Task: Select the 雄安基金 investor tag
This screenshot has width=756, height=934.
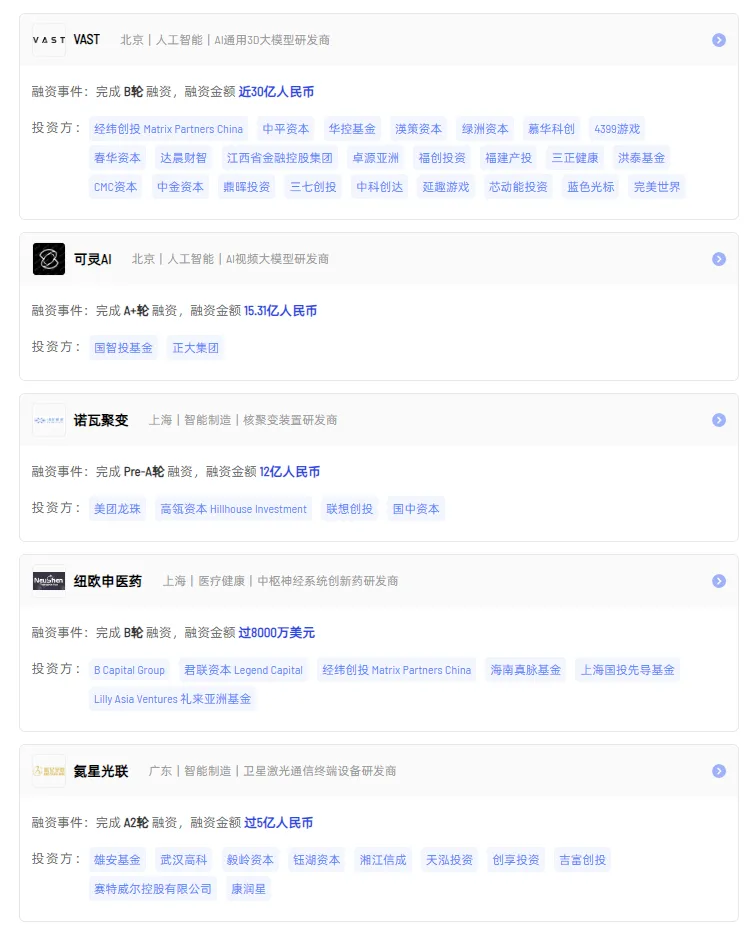Action: (x=117, y=860)
